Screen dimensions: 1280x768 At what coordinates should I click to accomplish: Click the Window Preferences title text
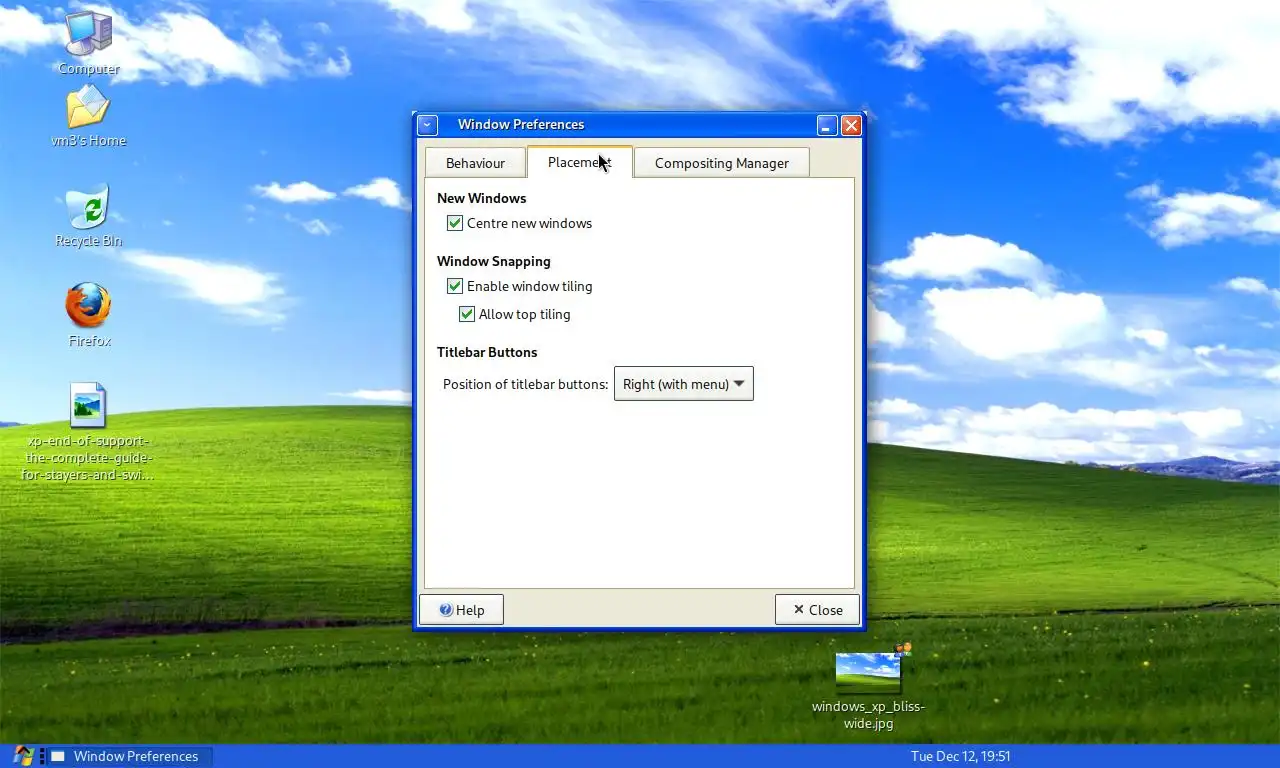click(x=521, y=124)
